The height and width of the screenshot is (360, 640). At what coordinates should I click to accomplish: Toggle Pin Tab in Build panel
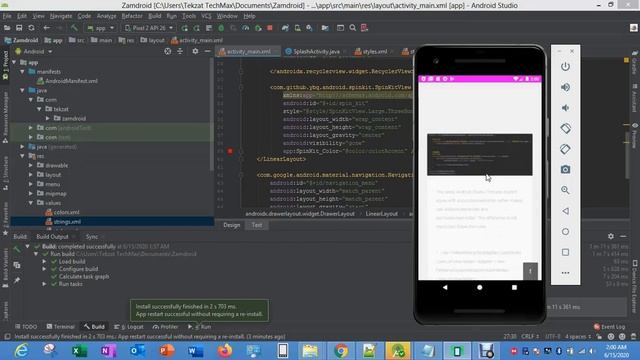(x=17, y=280)
